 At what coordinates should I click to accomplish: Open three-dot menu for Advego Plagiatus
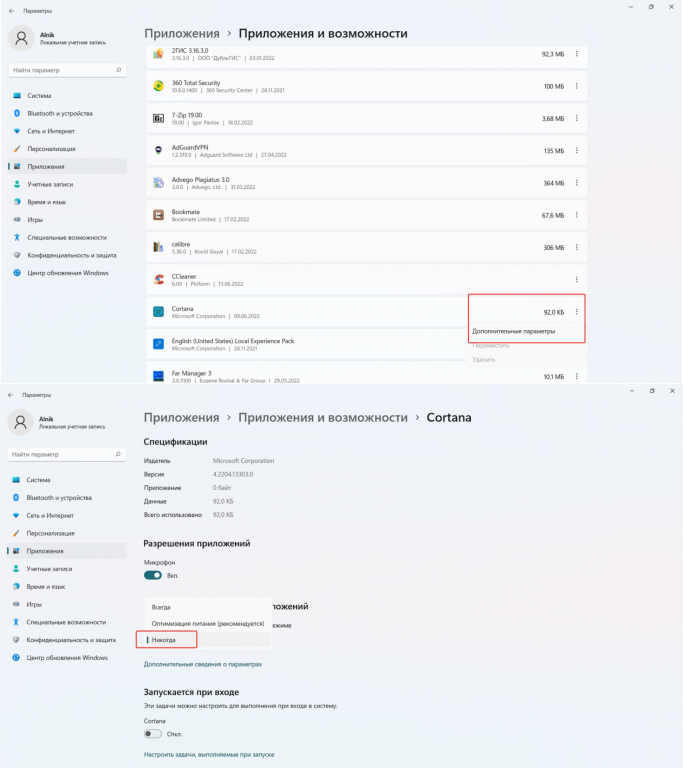pos(577,183)
